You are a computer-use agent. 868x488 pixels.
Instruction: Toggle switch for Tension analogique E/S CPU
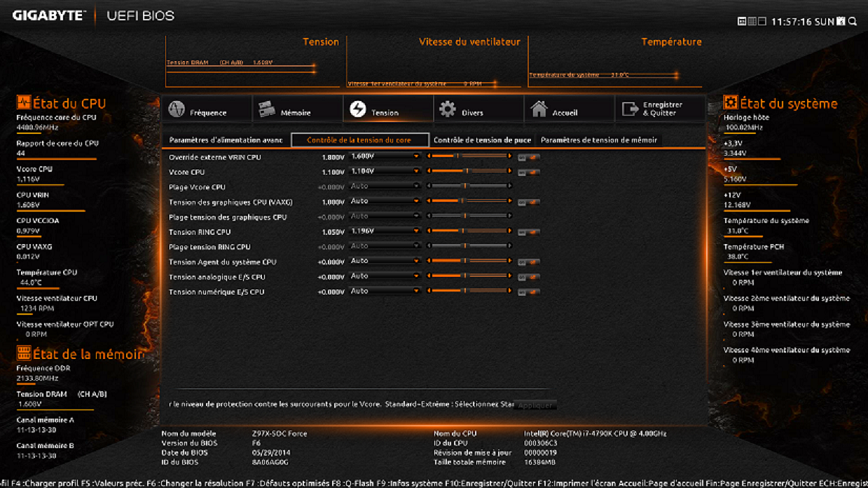click(x=529, y=277)
